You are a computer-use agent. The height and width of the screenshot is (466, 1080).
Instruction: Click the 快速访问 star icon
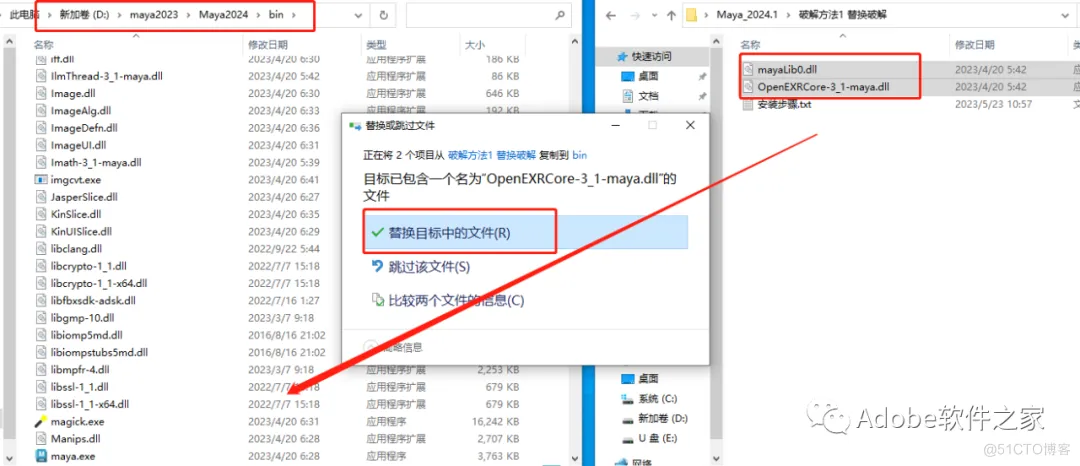click(623, 56)
